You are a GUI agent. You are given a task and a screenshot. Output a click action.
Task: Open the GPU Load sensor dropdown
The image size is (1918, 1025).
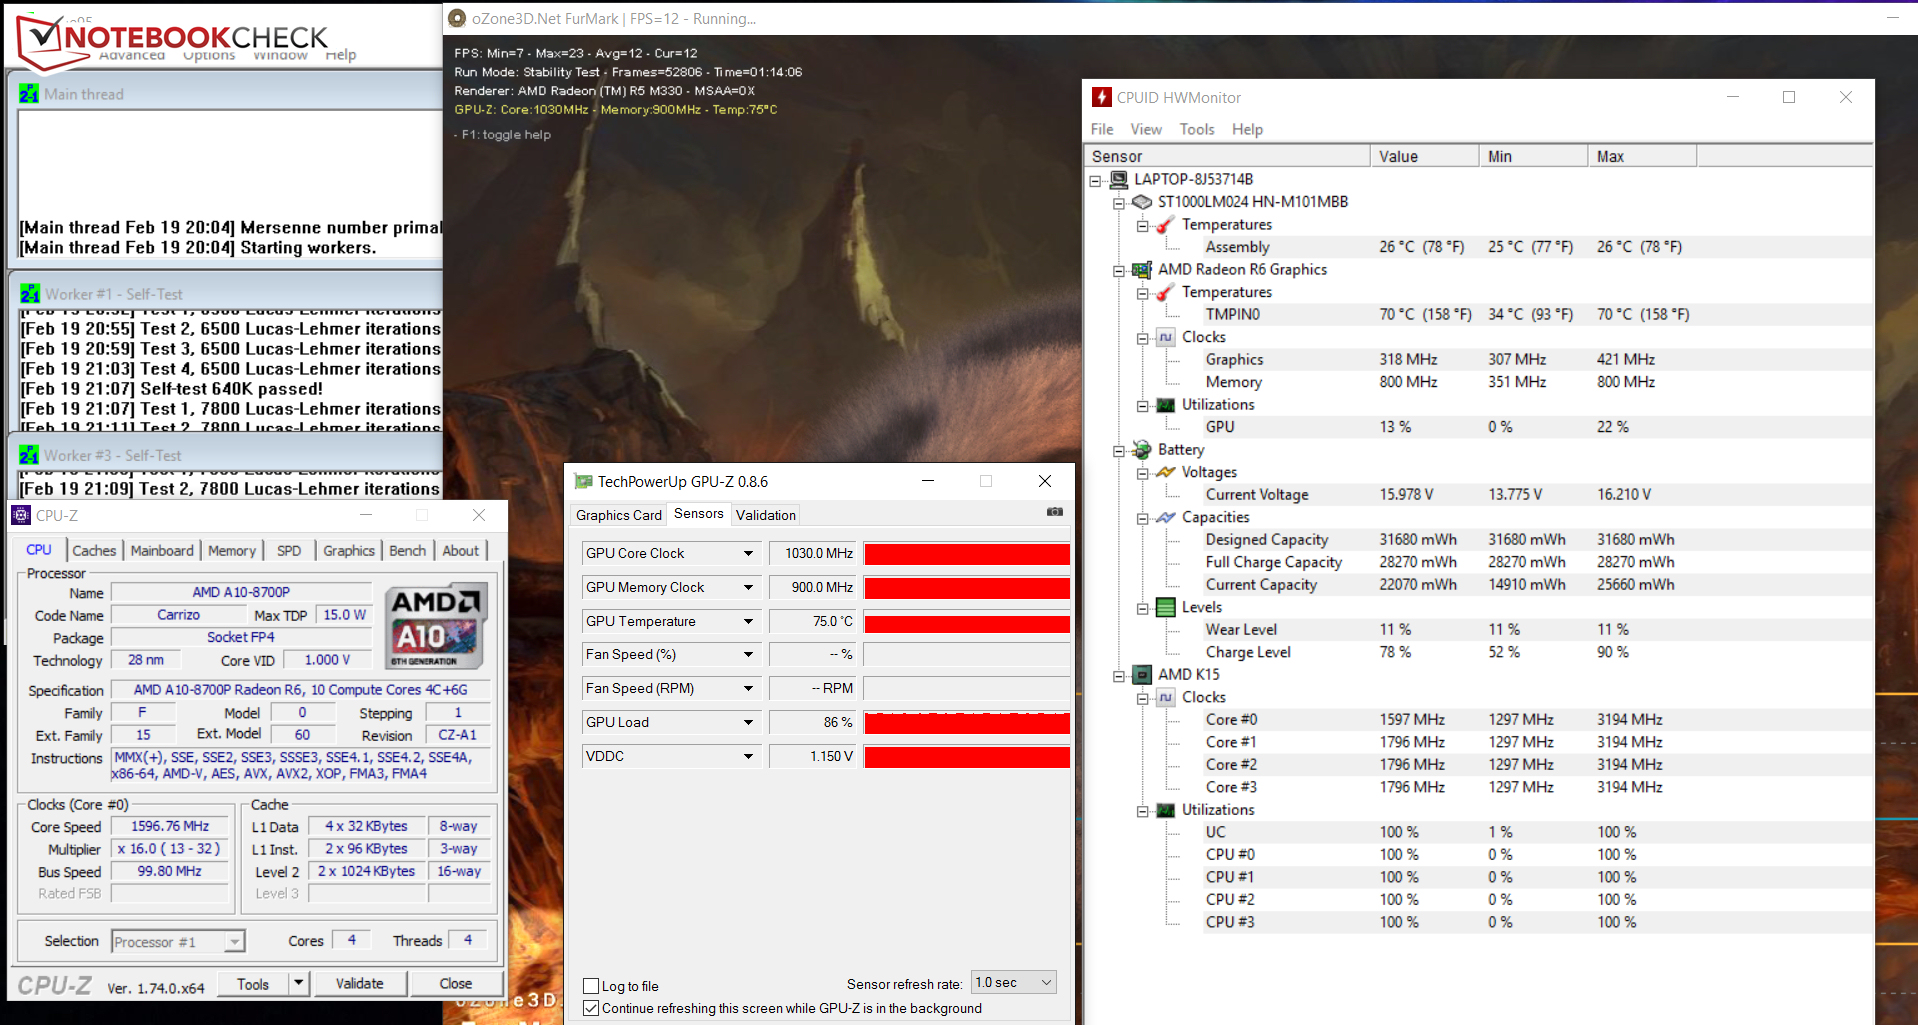click(748, 722)
